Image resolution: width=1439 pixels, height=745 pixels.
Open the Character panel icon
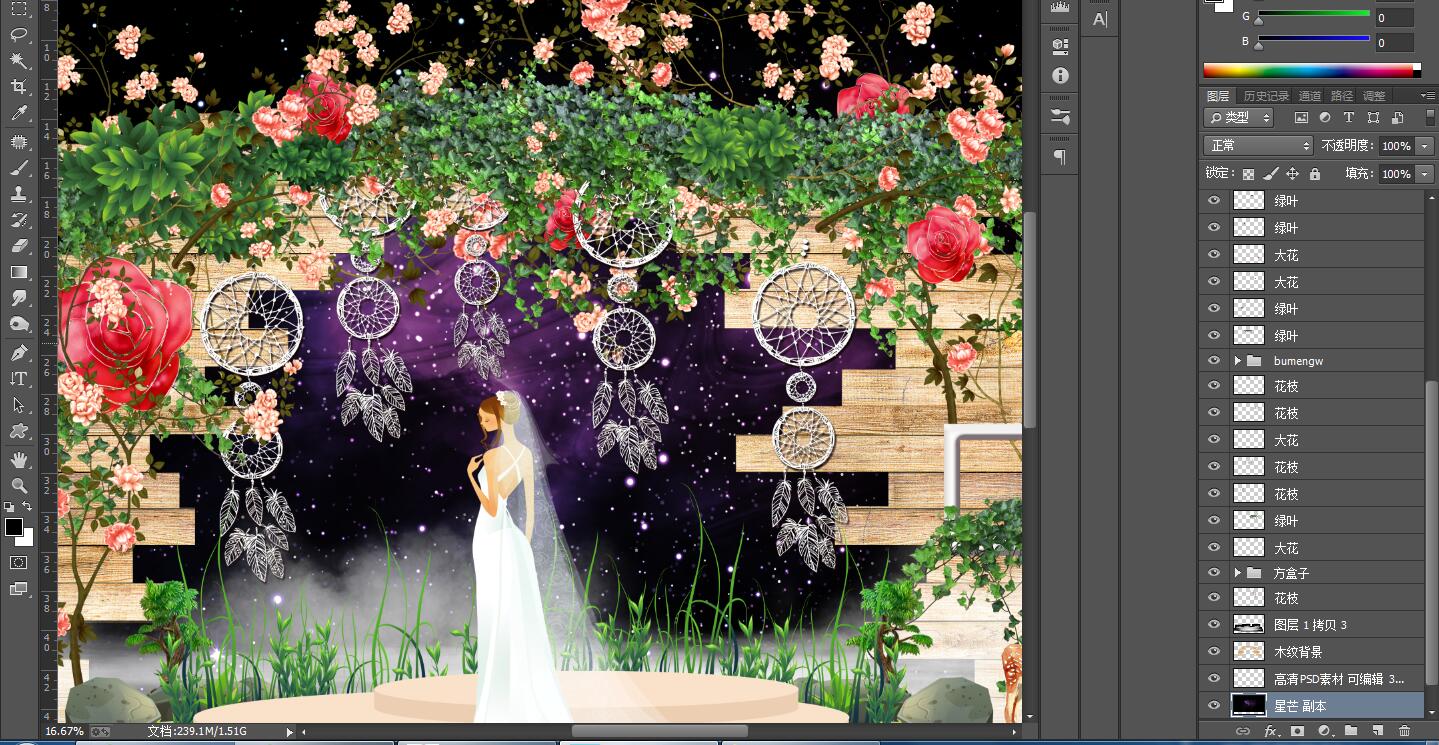(x=1100, y=19)
